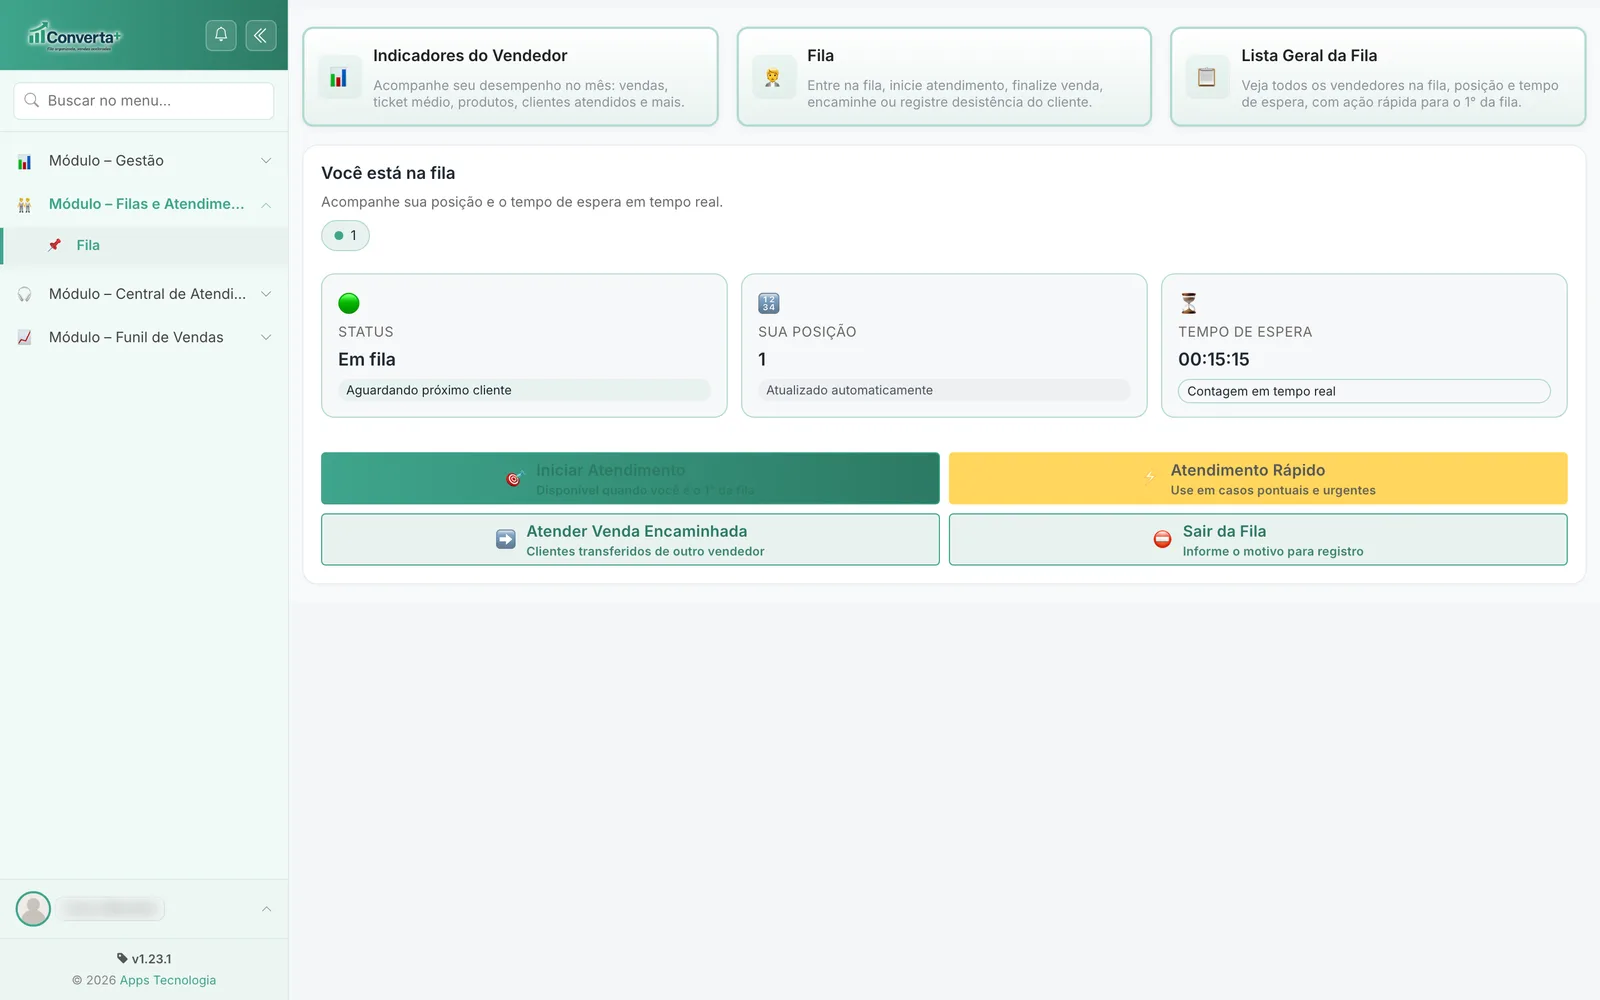Click the Converta logo

coord(74,36)
